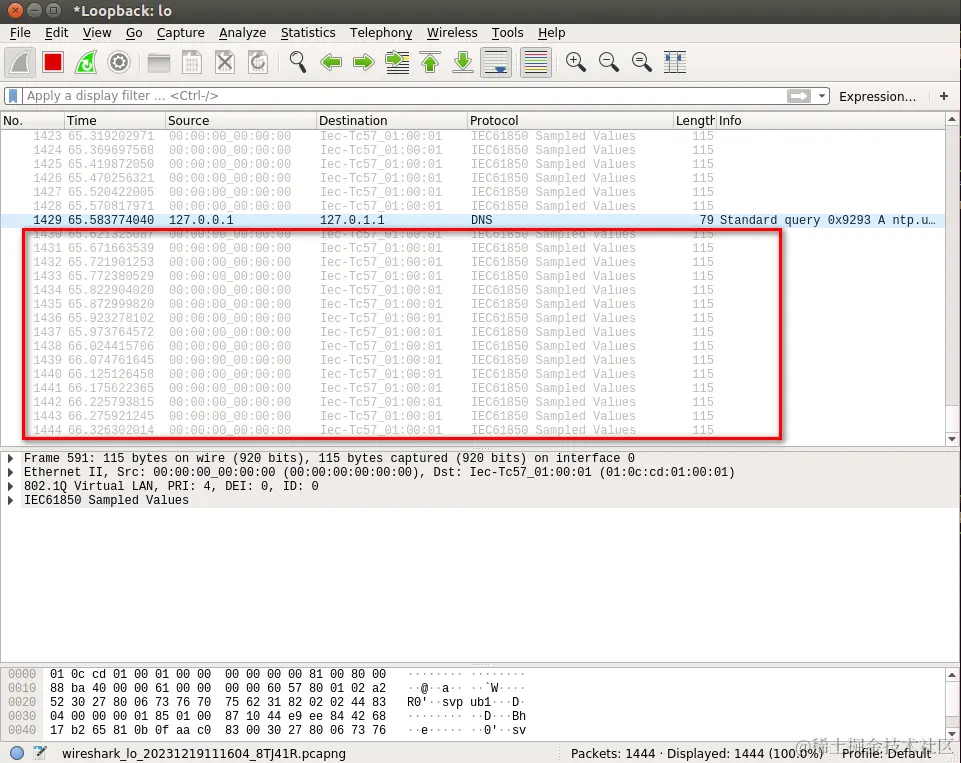Apply the display filter arrow button
961x763 pixels.
[799, 96]
